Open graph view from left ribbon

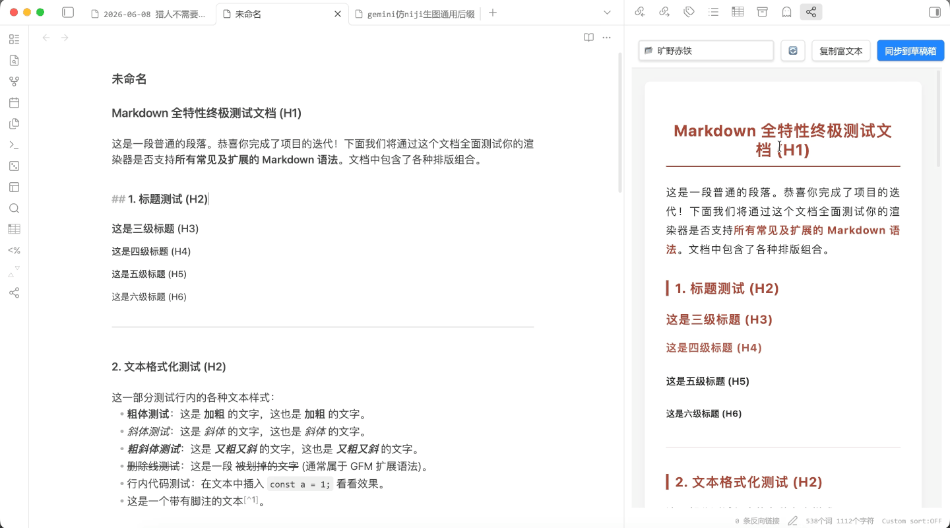[14, 82]
